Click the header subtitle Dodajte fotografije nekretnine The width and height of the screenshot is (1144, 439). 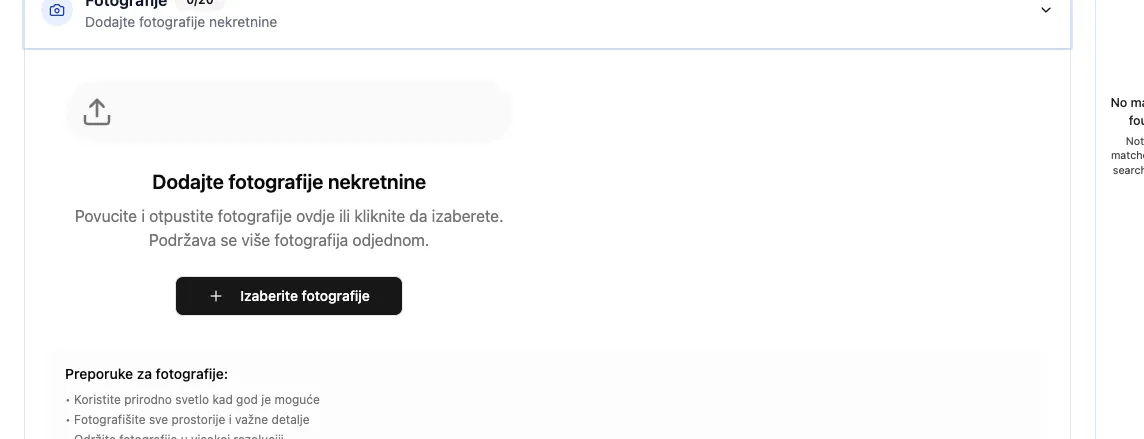181,22
